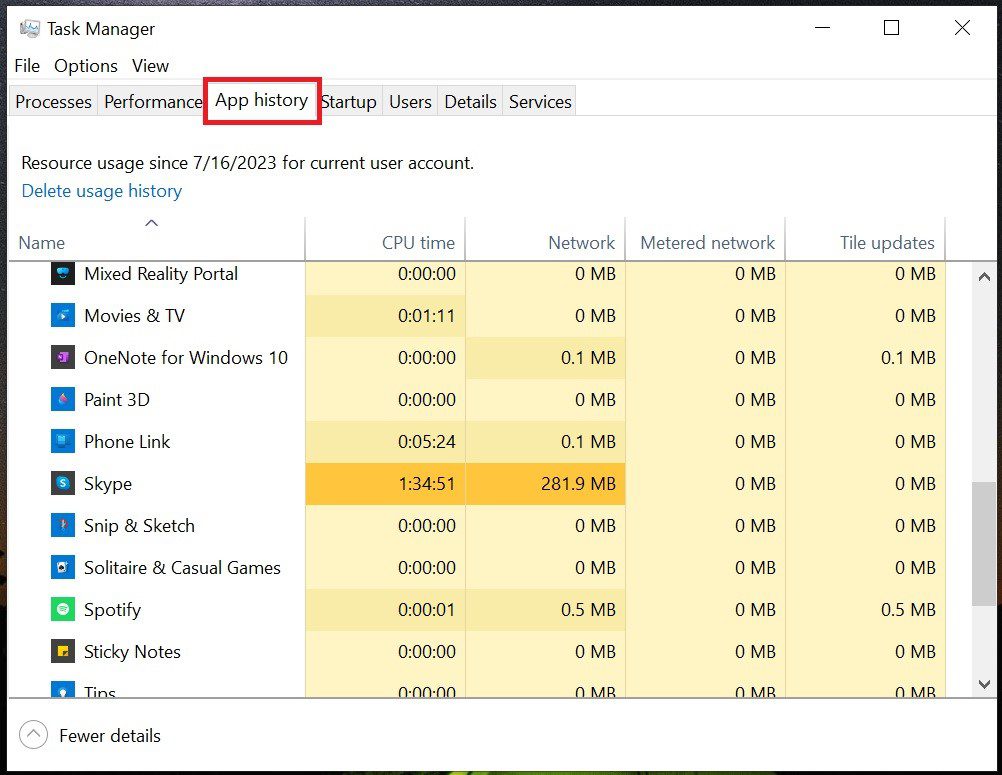
Task: Click the scrollbar down arrow
Action: tap(985, 684)
